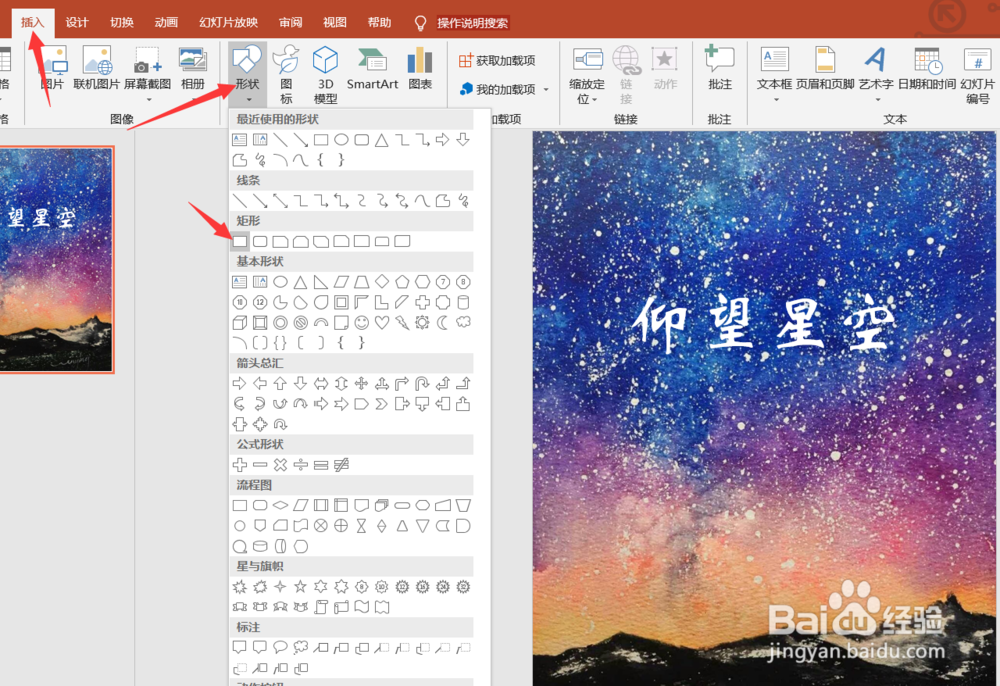Switch to the 动画 tab
This screenshot has width=1000, height=686.
coord(166,22)
